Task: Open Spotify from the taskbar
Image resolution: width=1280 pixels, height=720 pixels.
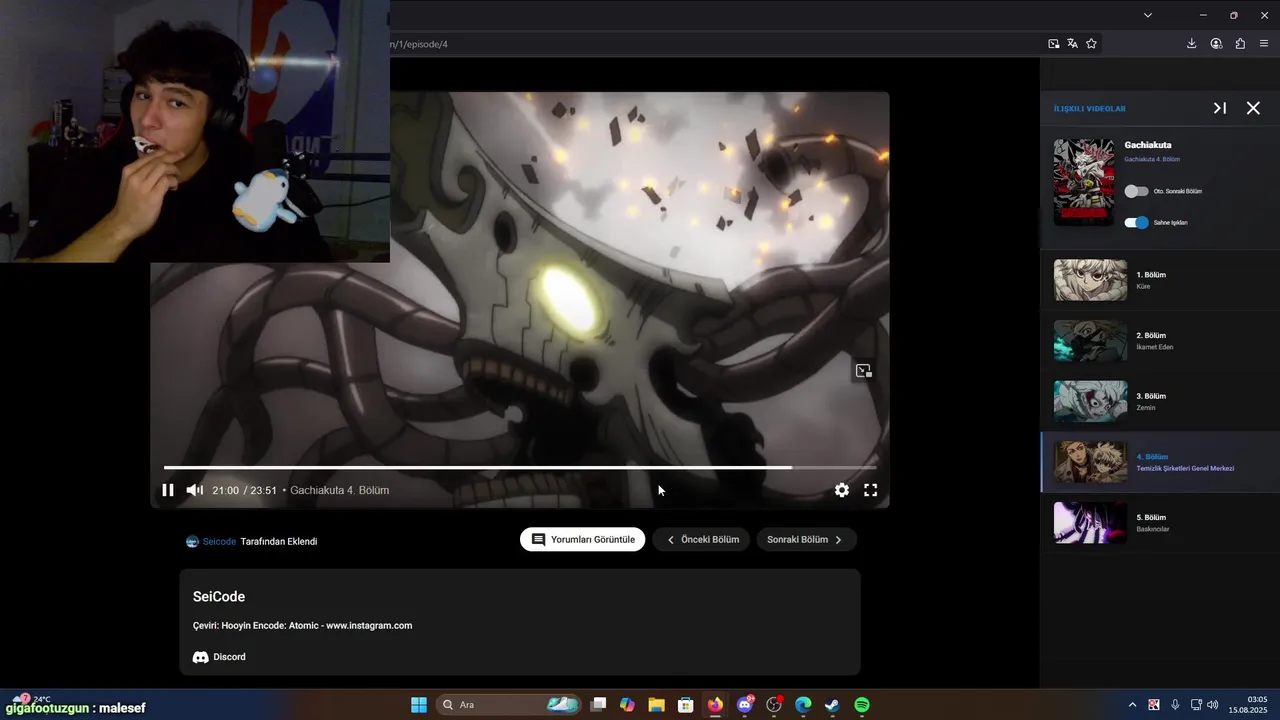Action: pos(862,705)
